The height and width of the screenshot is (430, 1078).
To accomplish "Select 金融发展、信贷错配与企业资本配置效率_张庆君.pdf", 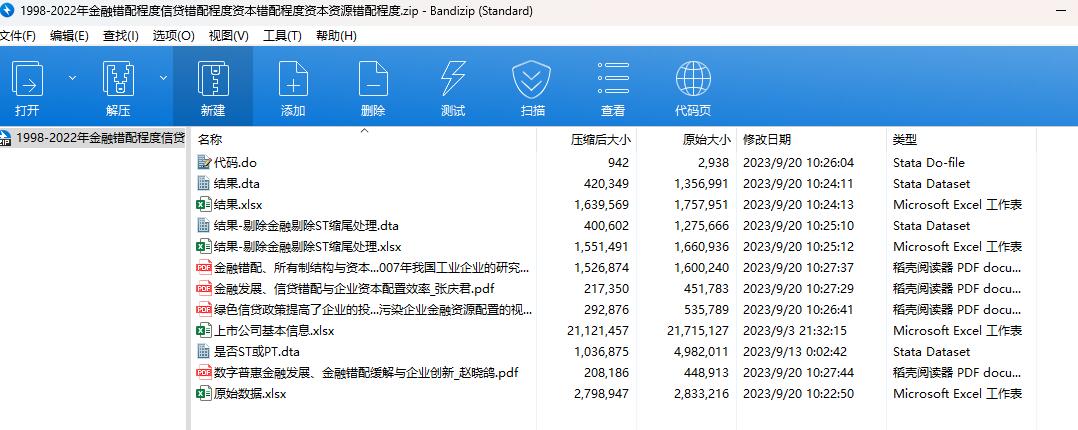I will pyautogui.click(x=354, y=288).
